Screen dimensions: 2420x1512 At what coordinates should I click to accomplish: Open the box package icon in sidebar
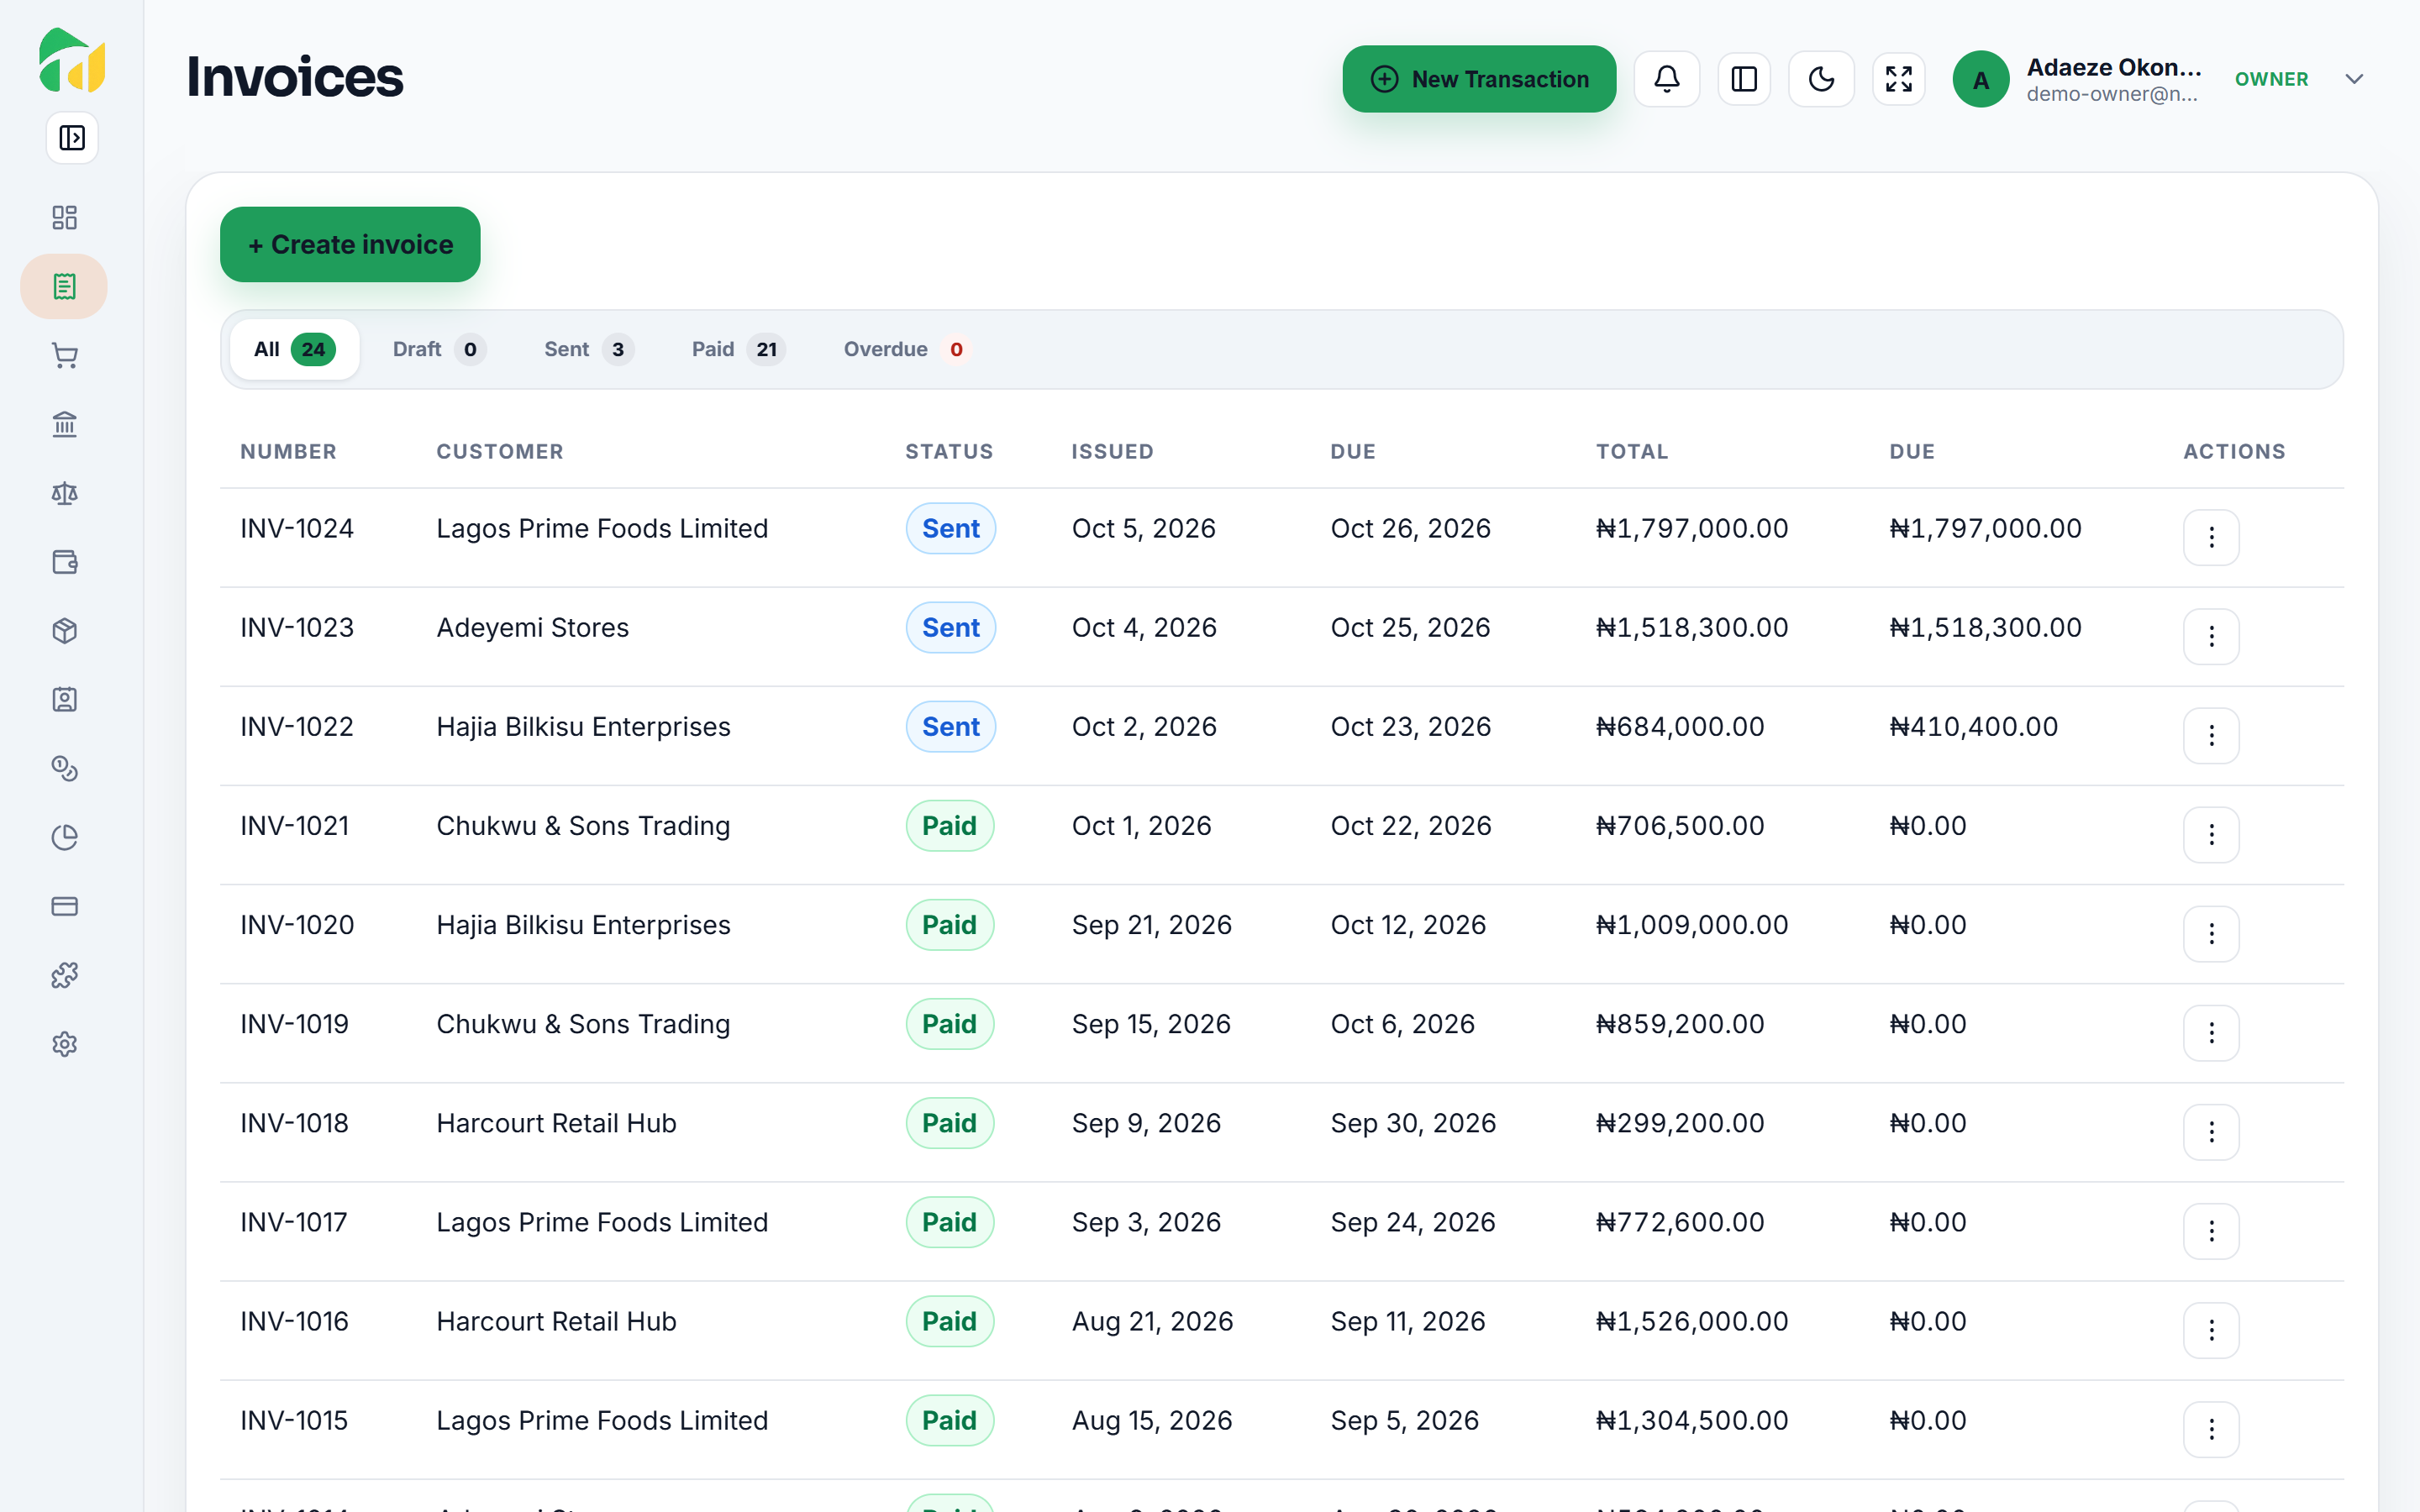[x=65, y=631]
